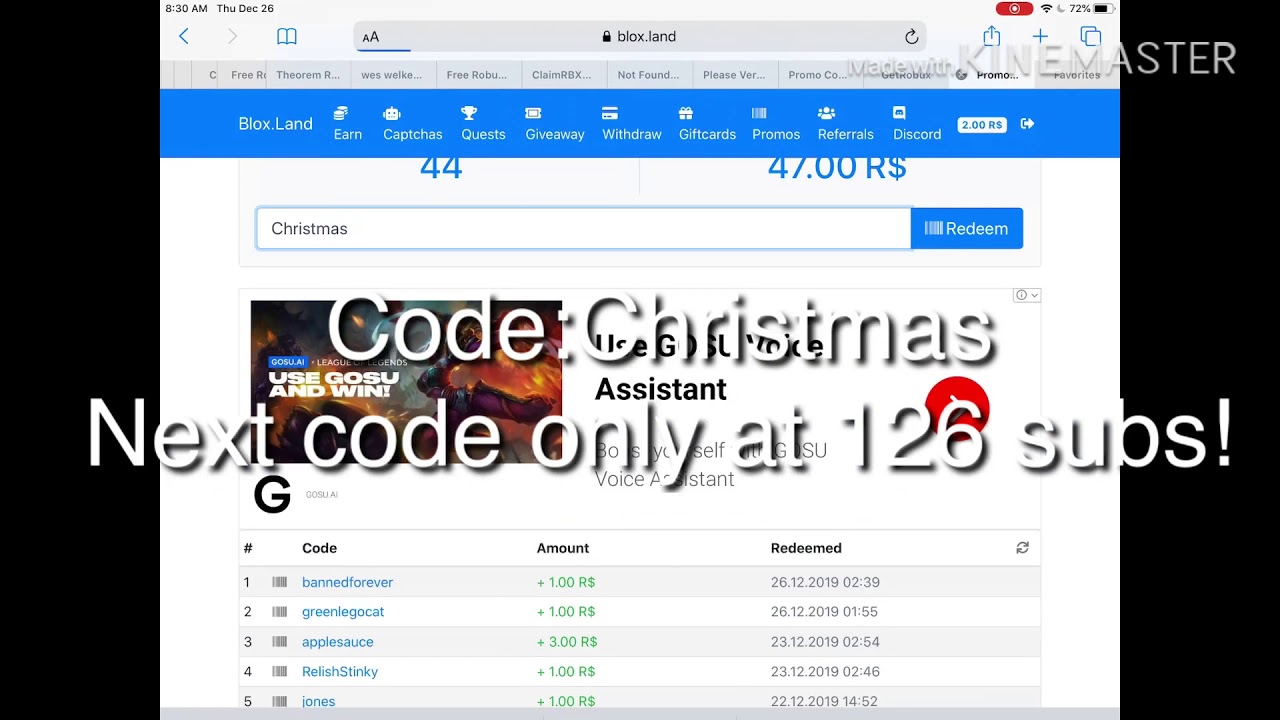The image size is (1280, 720).
Task: Switch to the ClaimRBX... browser tab
Action: click(x=561, y=75)
